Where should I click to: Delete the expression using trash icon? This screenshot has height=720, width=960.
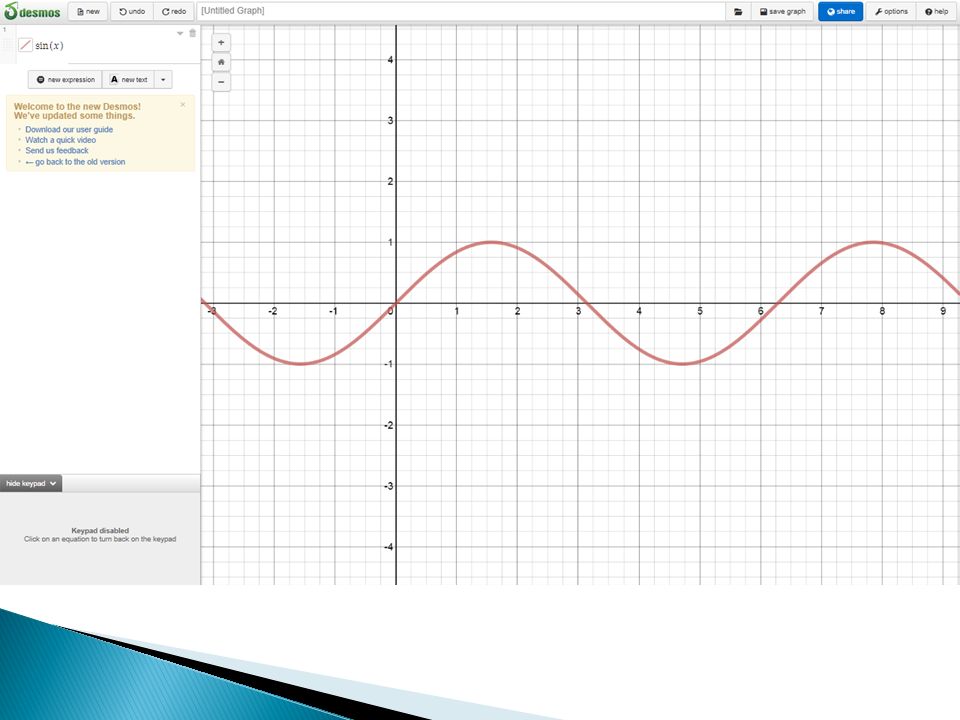(192, 33)
